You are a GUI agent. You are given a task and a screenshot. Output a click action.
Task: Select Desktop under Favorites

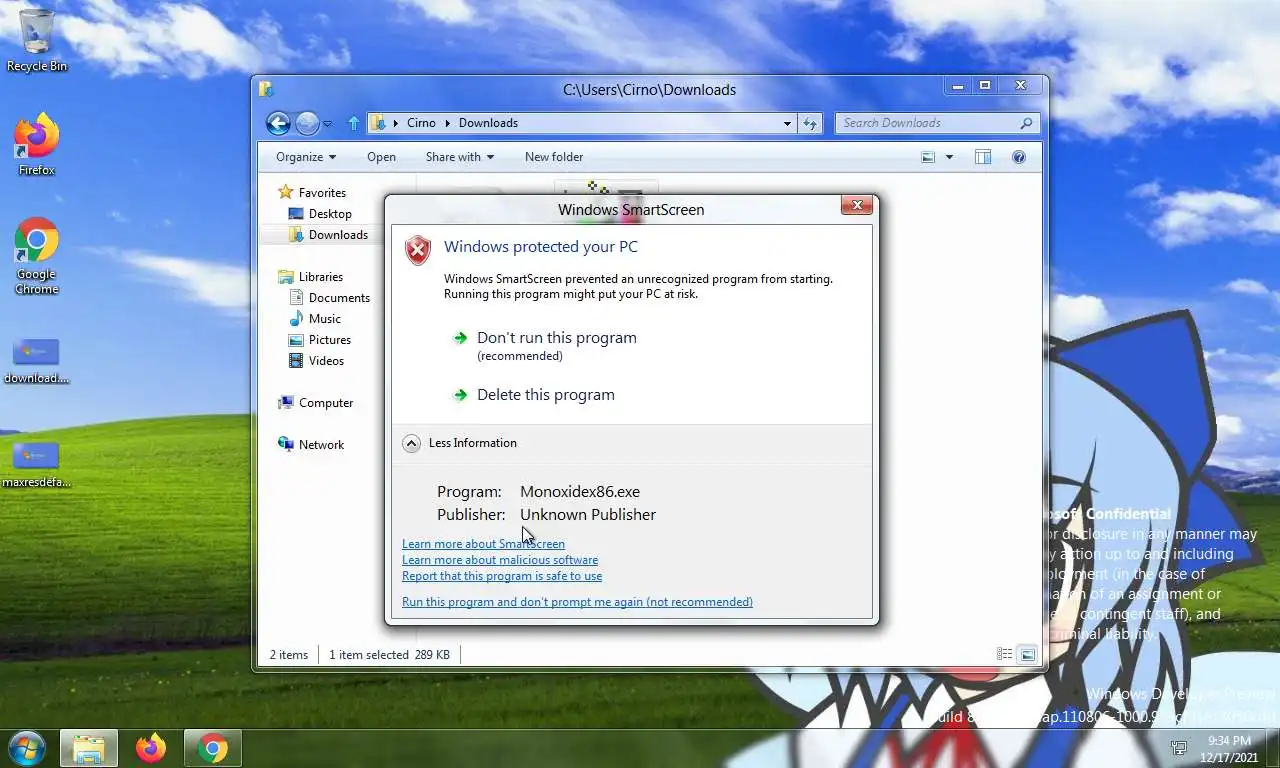320,214
